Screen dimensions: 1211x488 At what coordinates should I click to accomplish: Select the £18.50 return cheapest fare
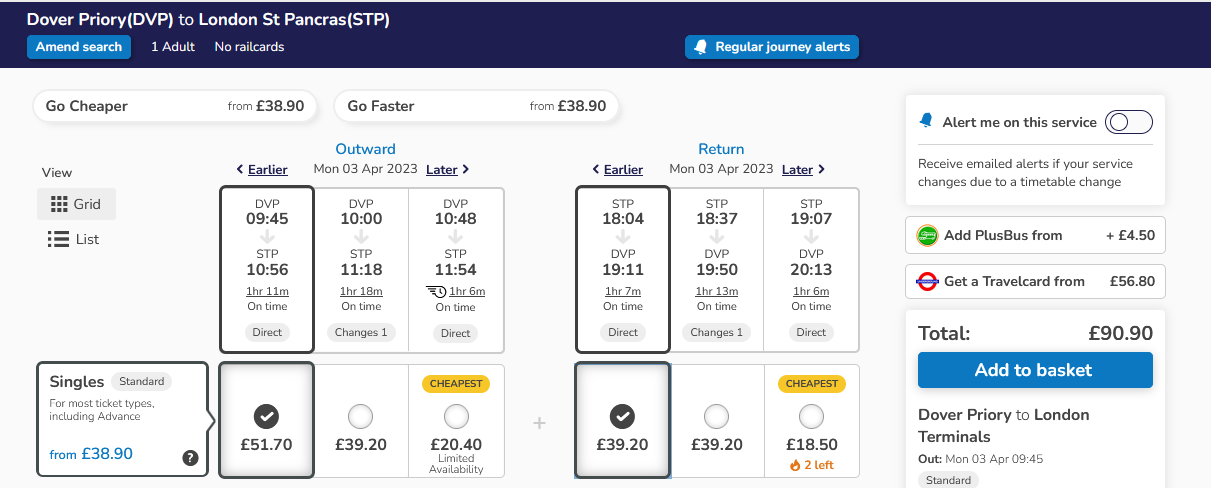pos(812,416)
